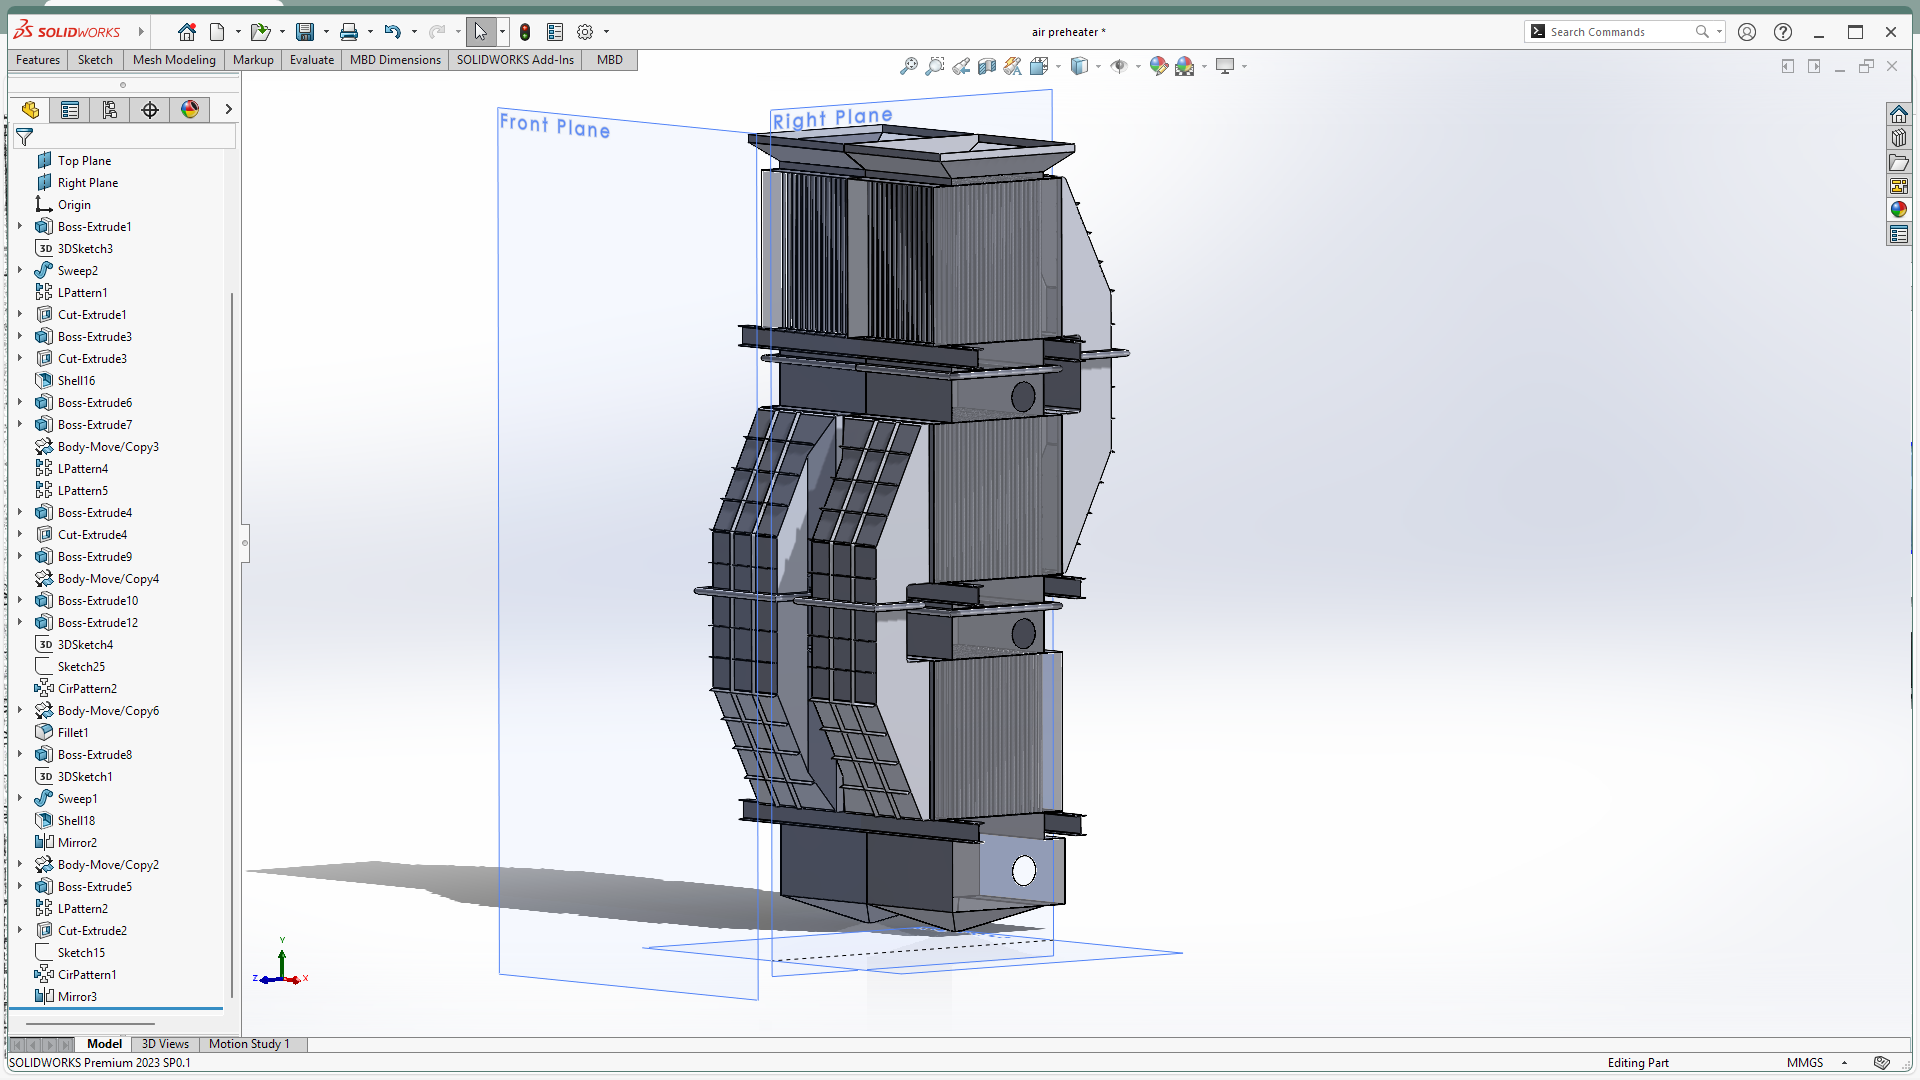
Task: Activate Zoom to Area tool
Action: click(x=934, y=66)
